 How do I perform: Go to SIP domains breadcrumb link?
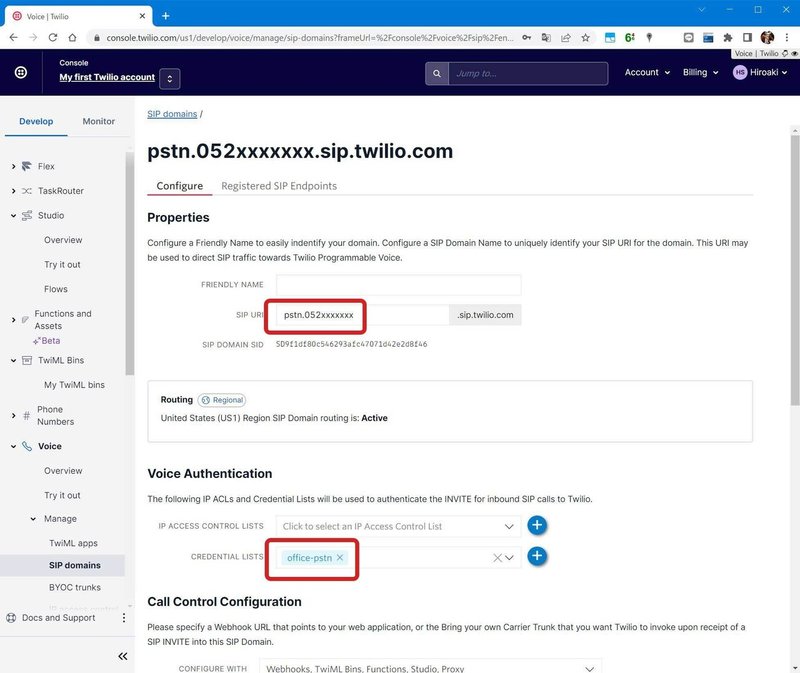click(x=172, y=114)
